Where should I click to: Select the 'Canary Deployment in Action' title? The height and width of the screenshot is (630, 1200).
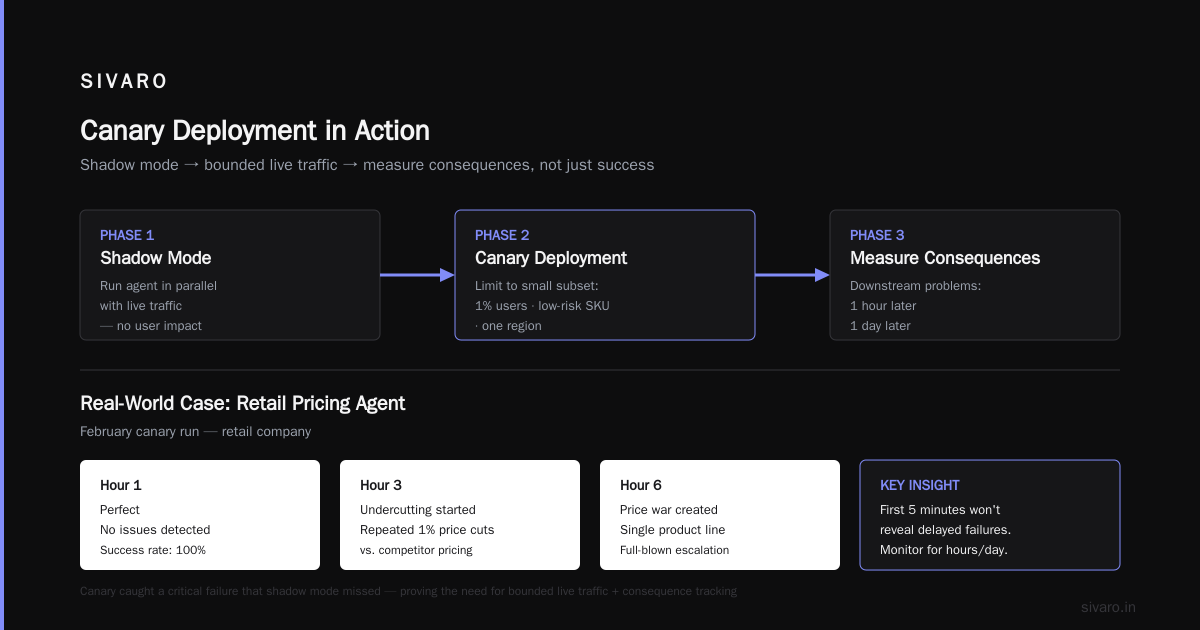pos(255,131)
